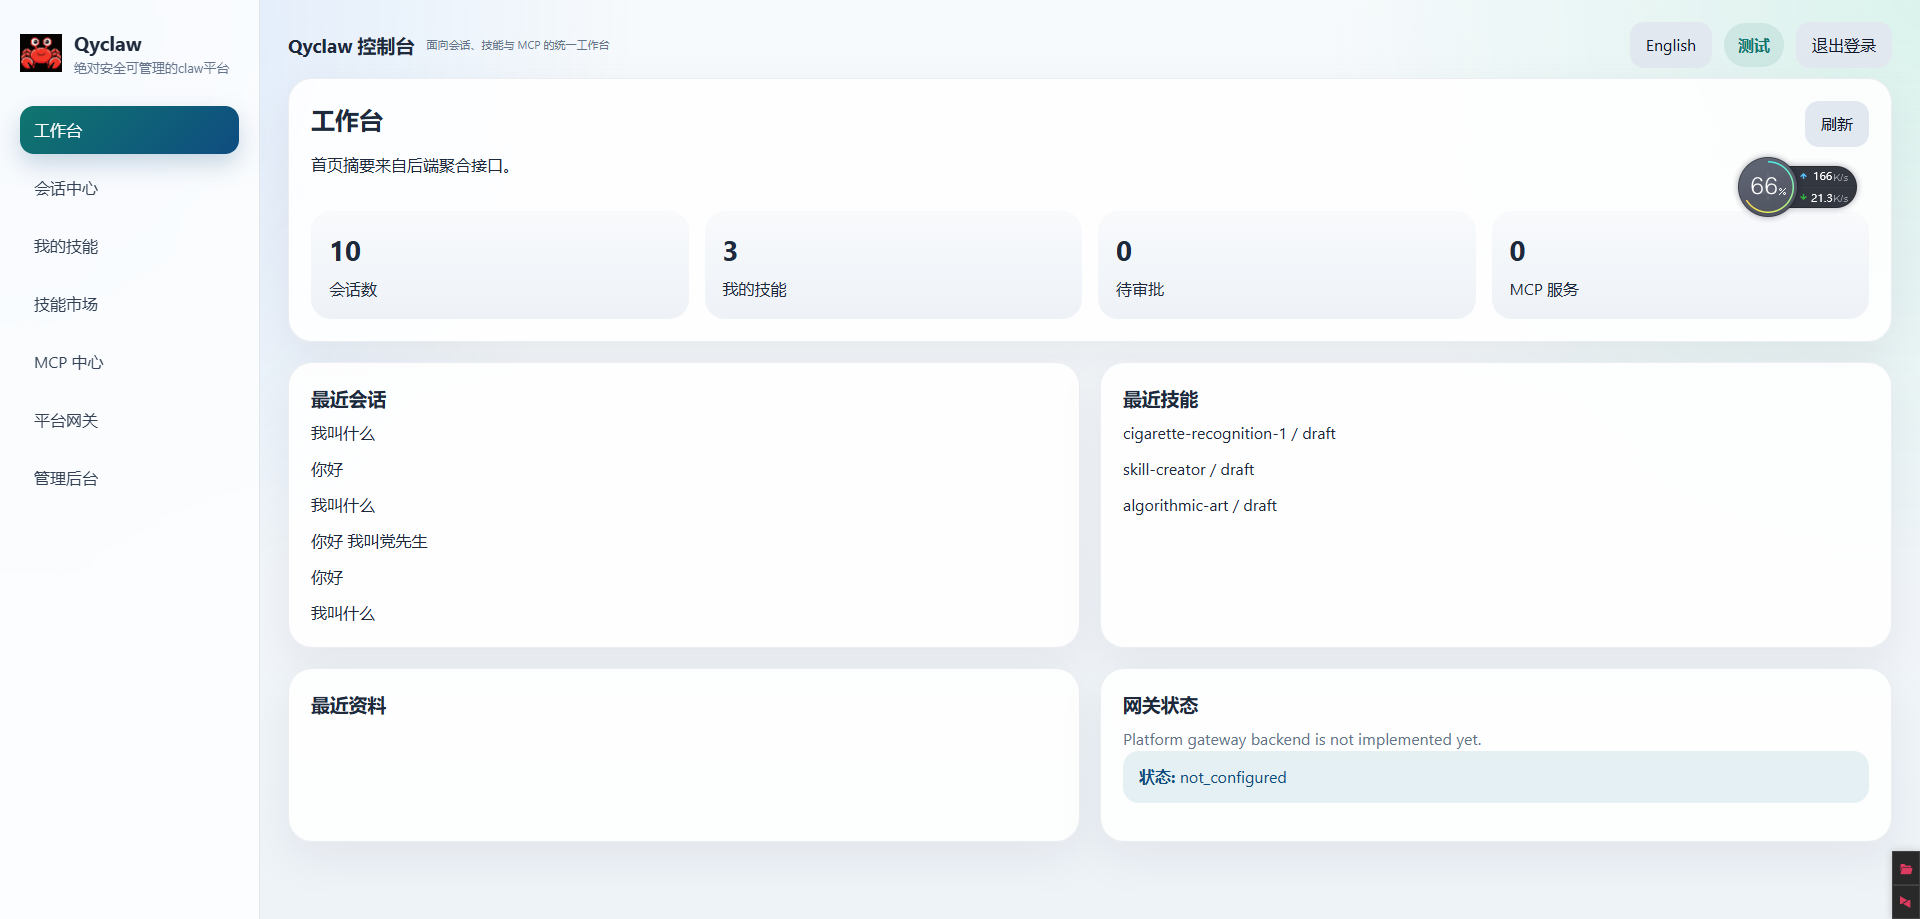Click the MCP 服务 stat card
Viewport: 1920px width, 919px height.
pos(1680,265)
